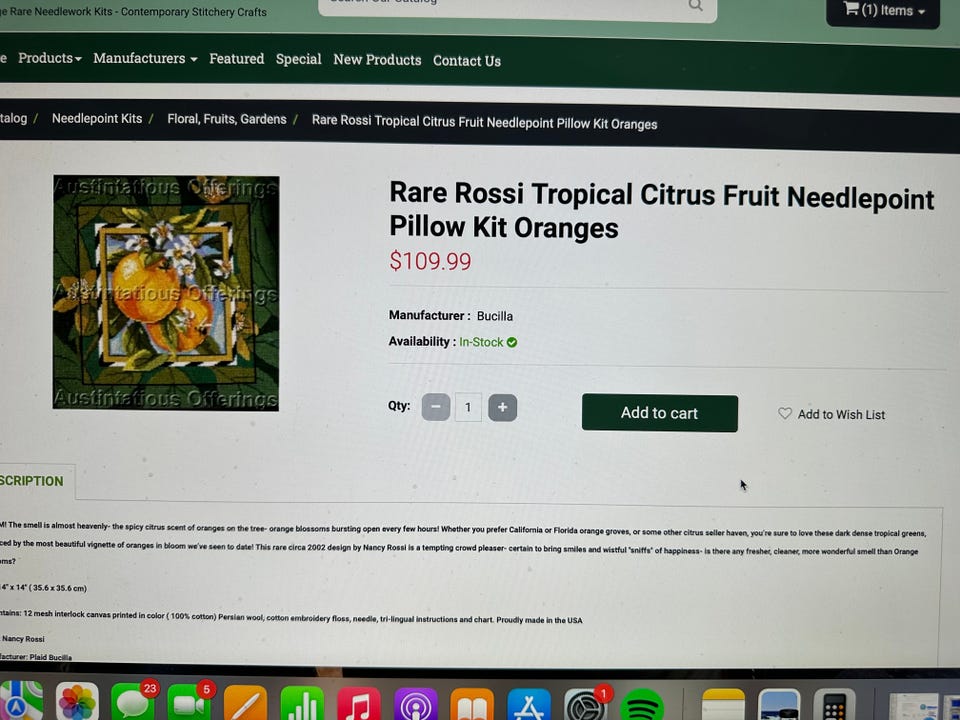Open the Contact Us page
The image size is (960, 720).
click(467, 61)
